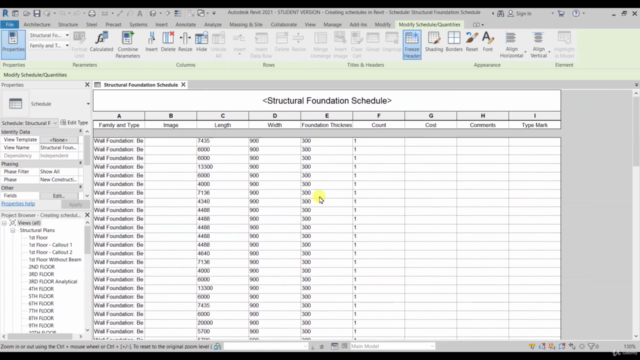Select the 6TH FLOOR view
This screenshot has width=640, height=360.
41,304
